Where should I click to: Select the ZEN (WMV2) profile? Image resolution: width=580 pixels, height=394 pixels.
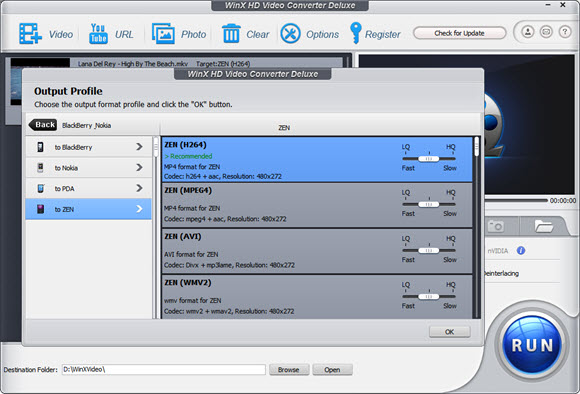click(x=317, y=297)
